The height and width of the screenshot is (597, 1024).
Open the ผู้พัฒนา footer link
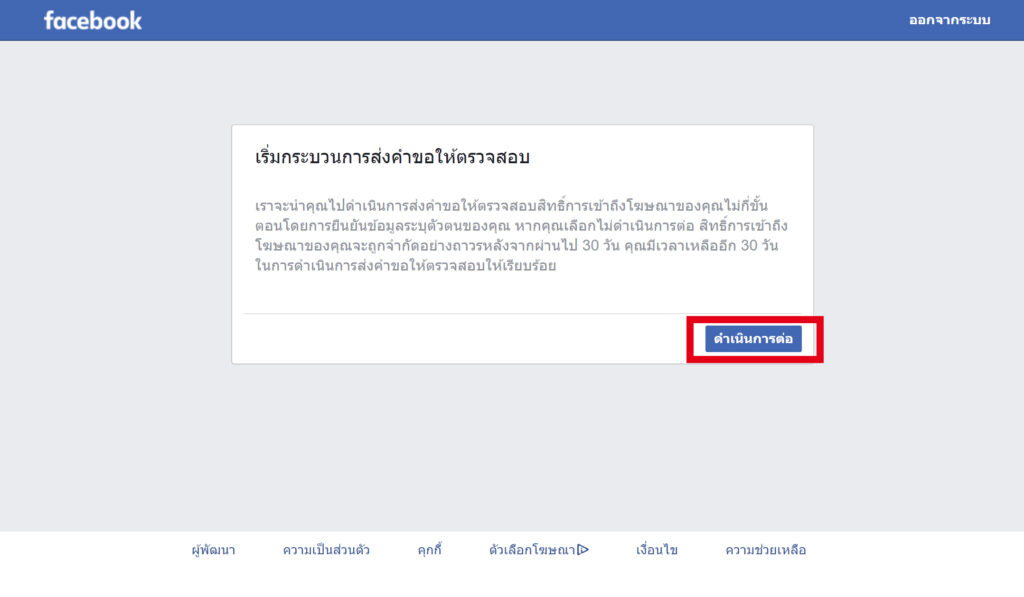coord(214,550)
